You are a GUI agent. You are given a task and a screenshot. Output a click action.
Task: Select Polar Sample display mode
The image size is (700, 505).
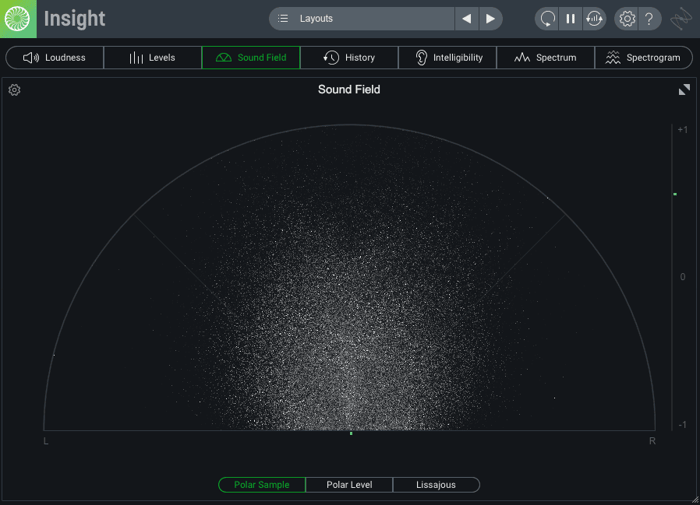click(x=262, y=485)
